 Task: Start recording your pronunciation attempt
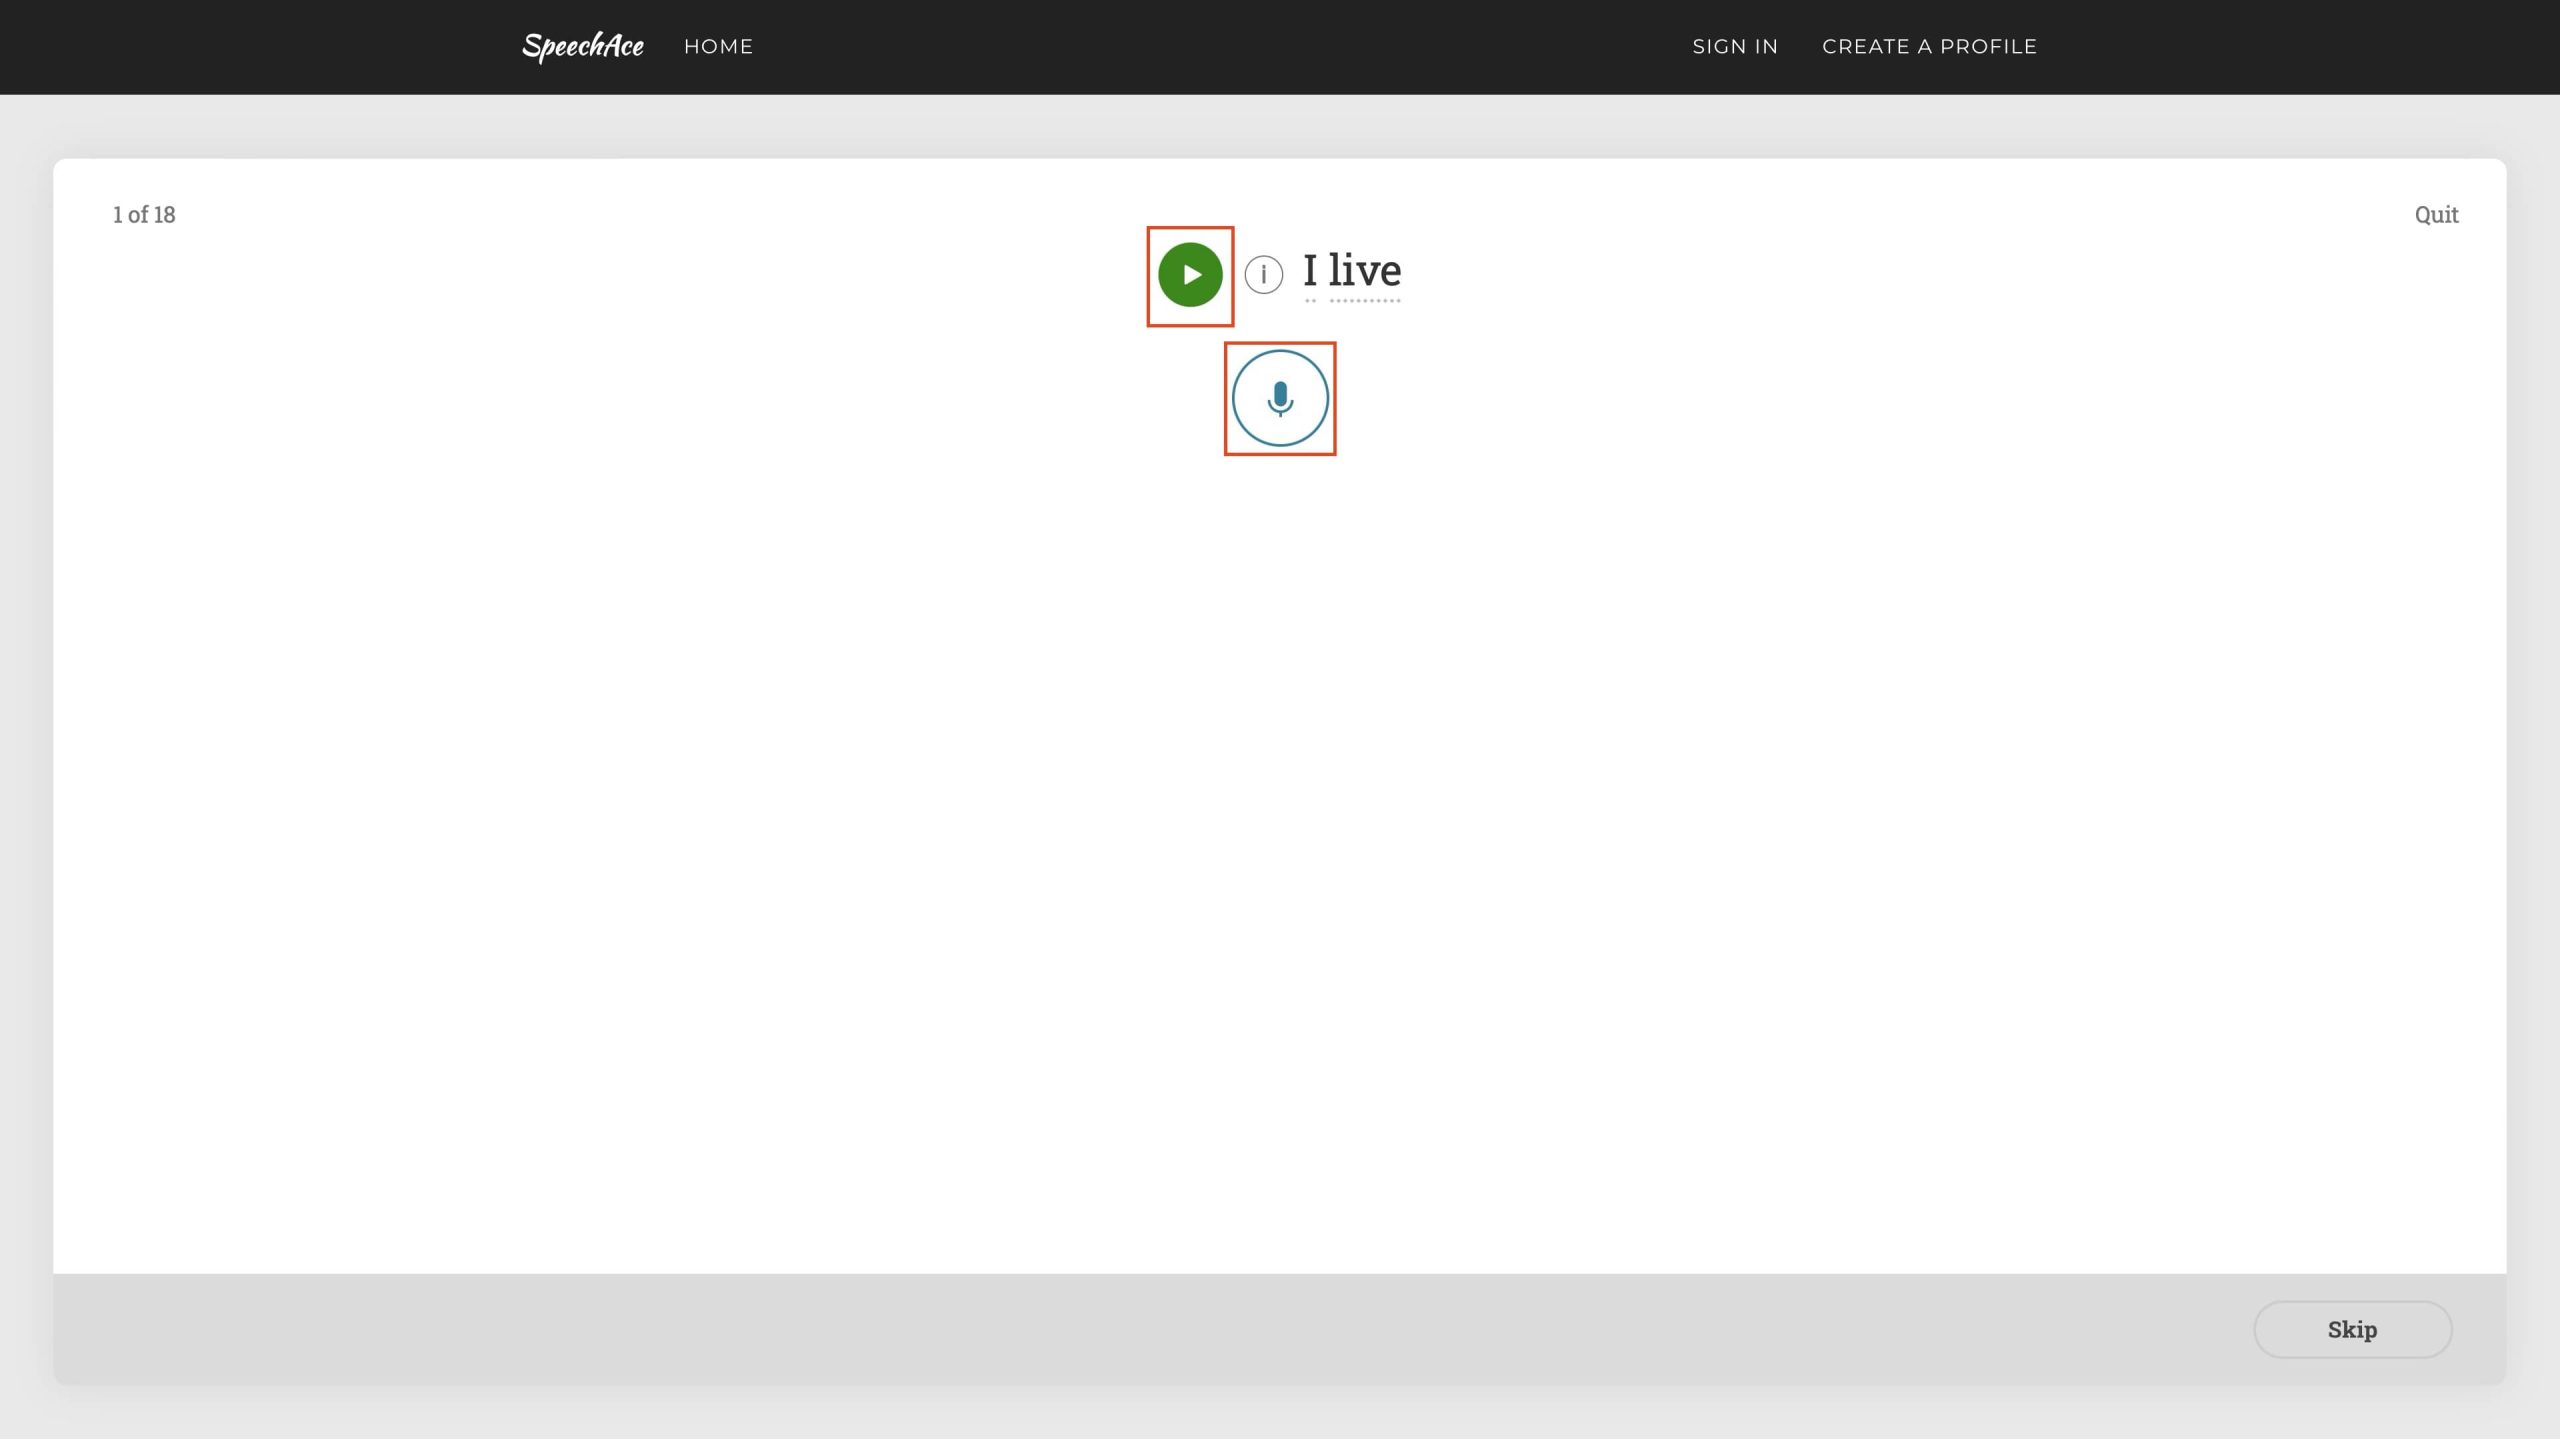click(x=1280, y=398)
